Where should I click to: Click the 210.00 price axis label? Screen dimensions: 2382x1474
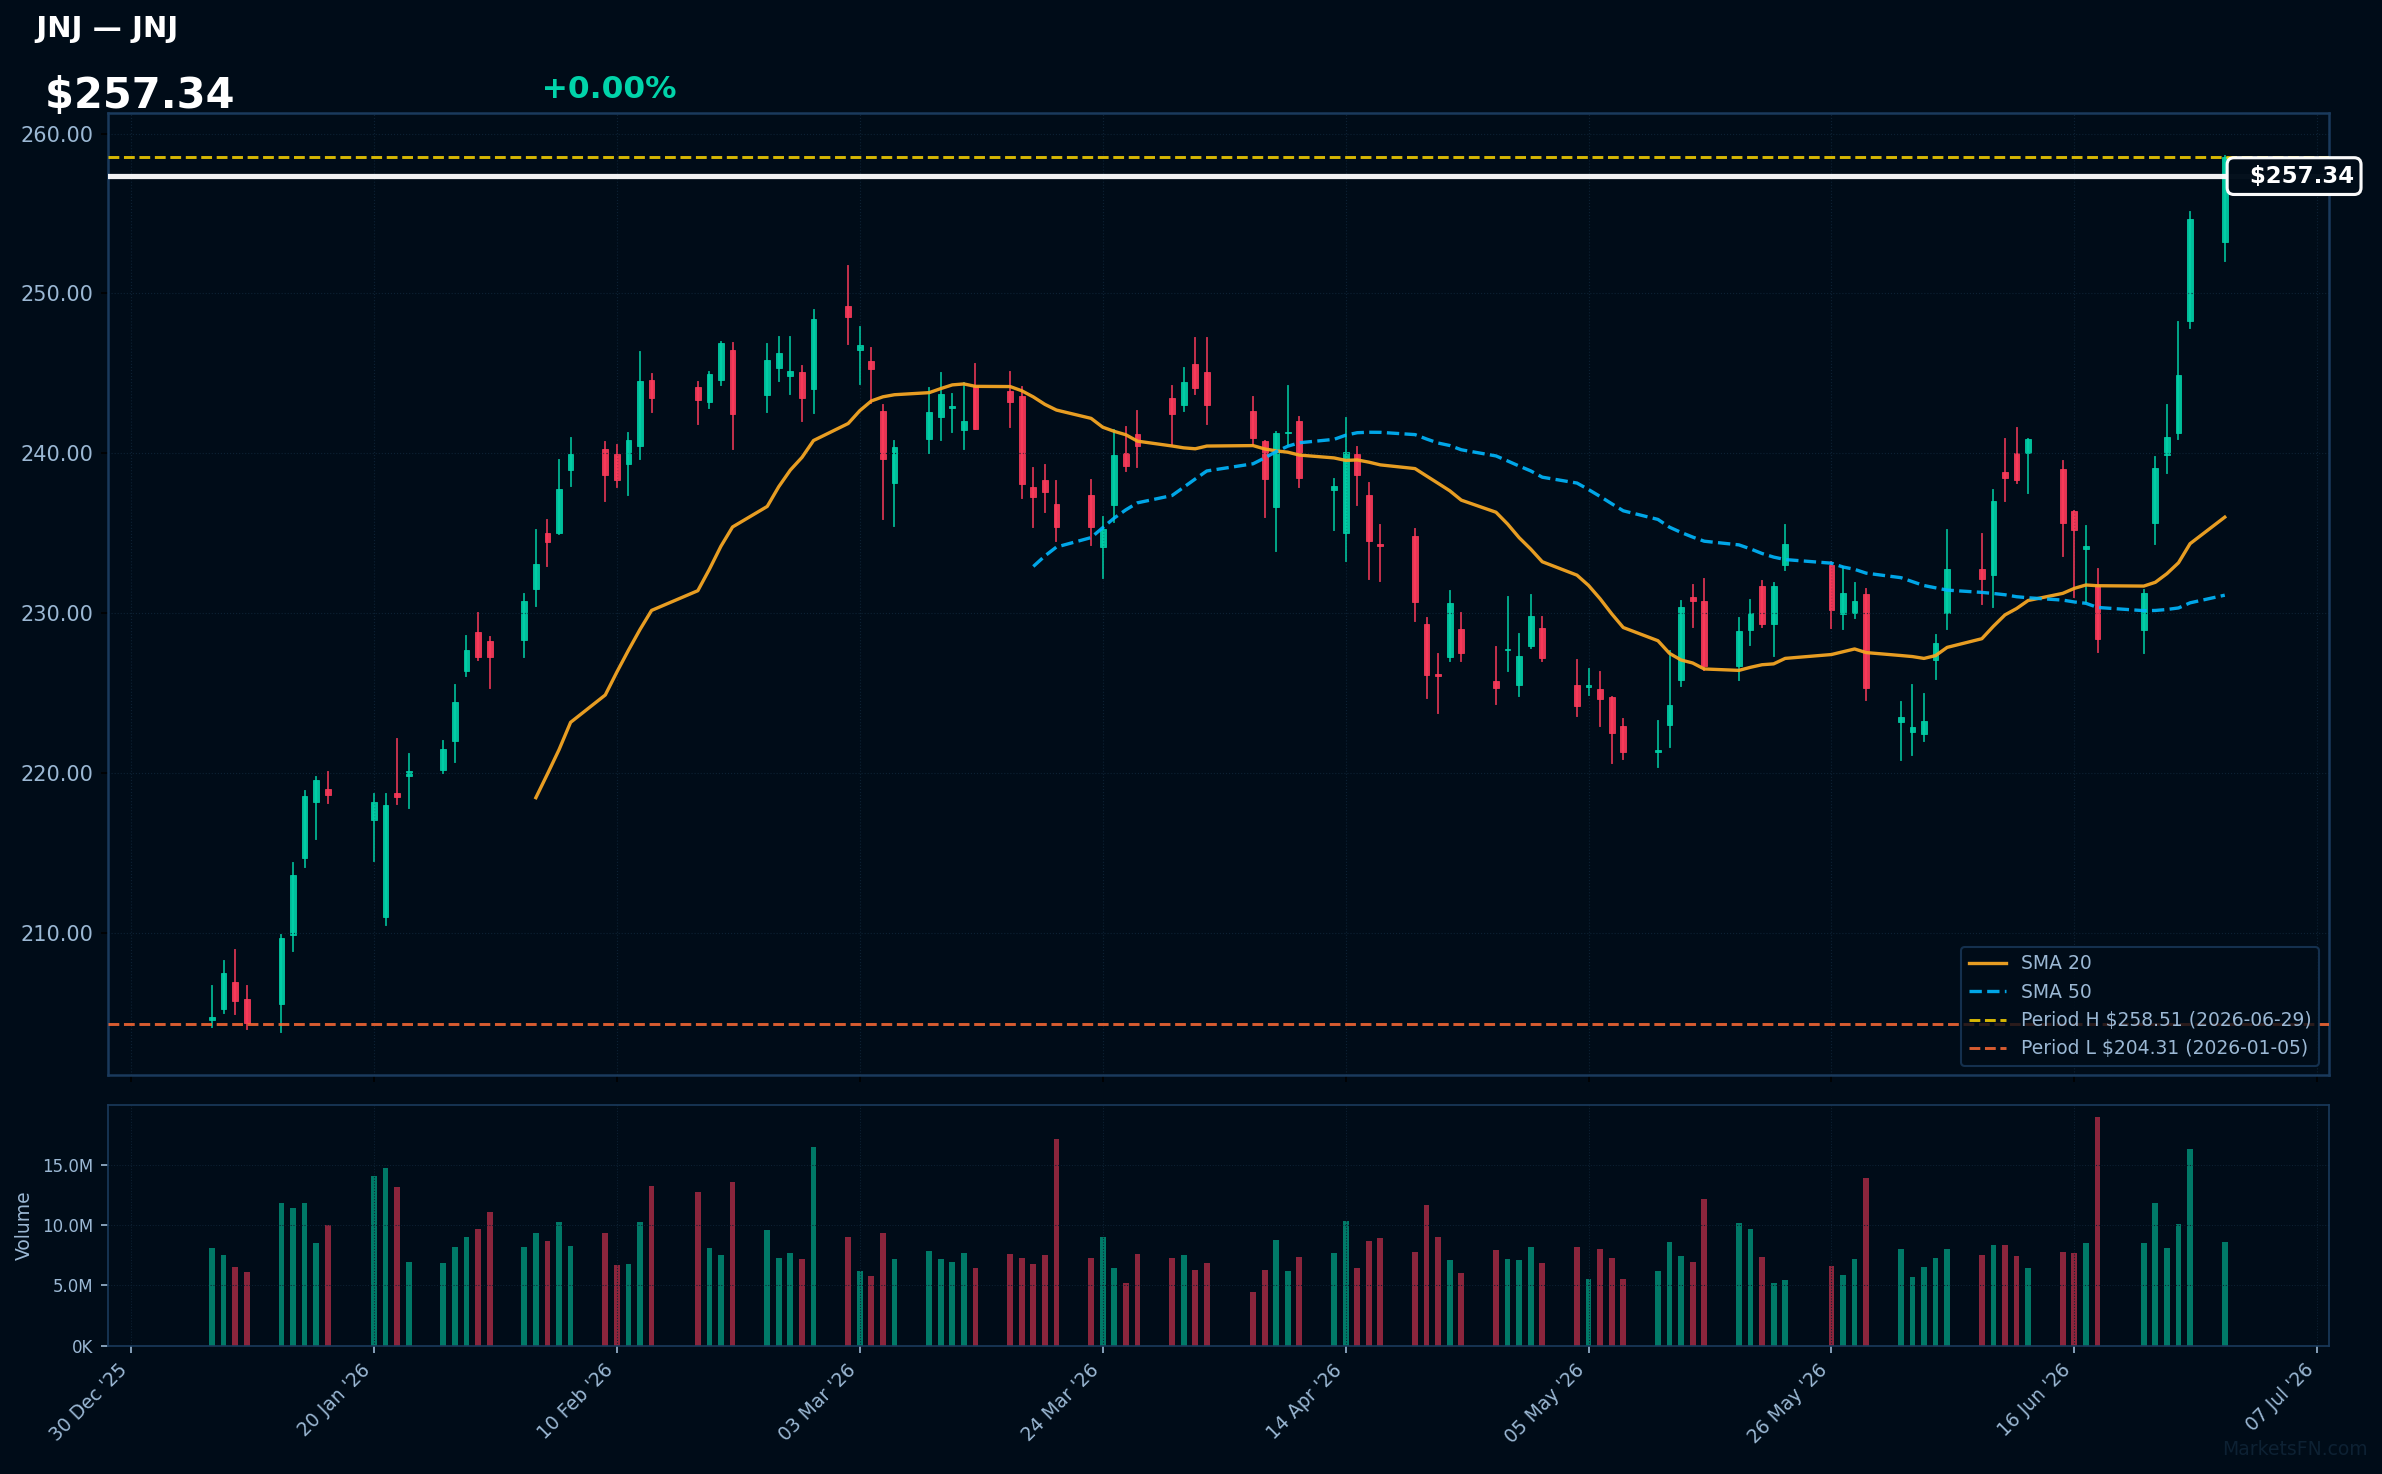[x=57, y=933]
